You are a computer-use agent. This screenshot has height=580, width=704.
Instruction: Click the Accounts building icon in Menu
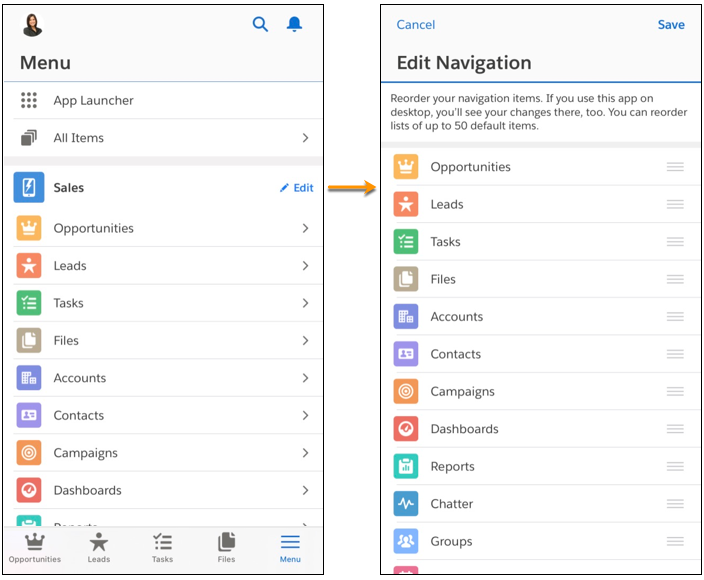(x=29, y=378)
